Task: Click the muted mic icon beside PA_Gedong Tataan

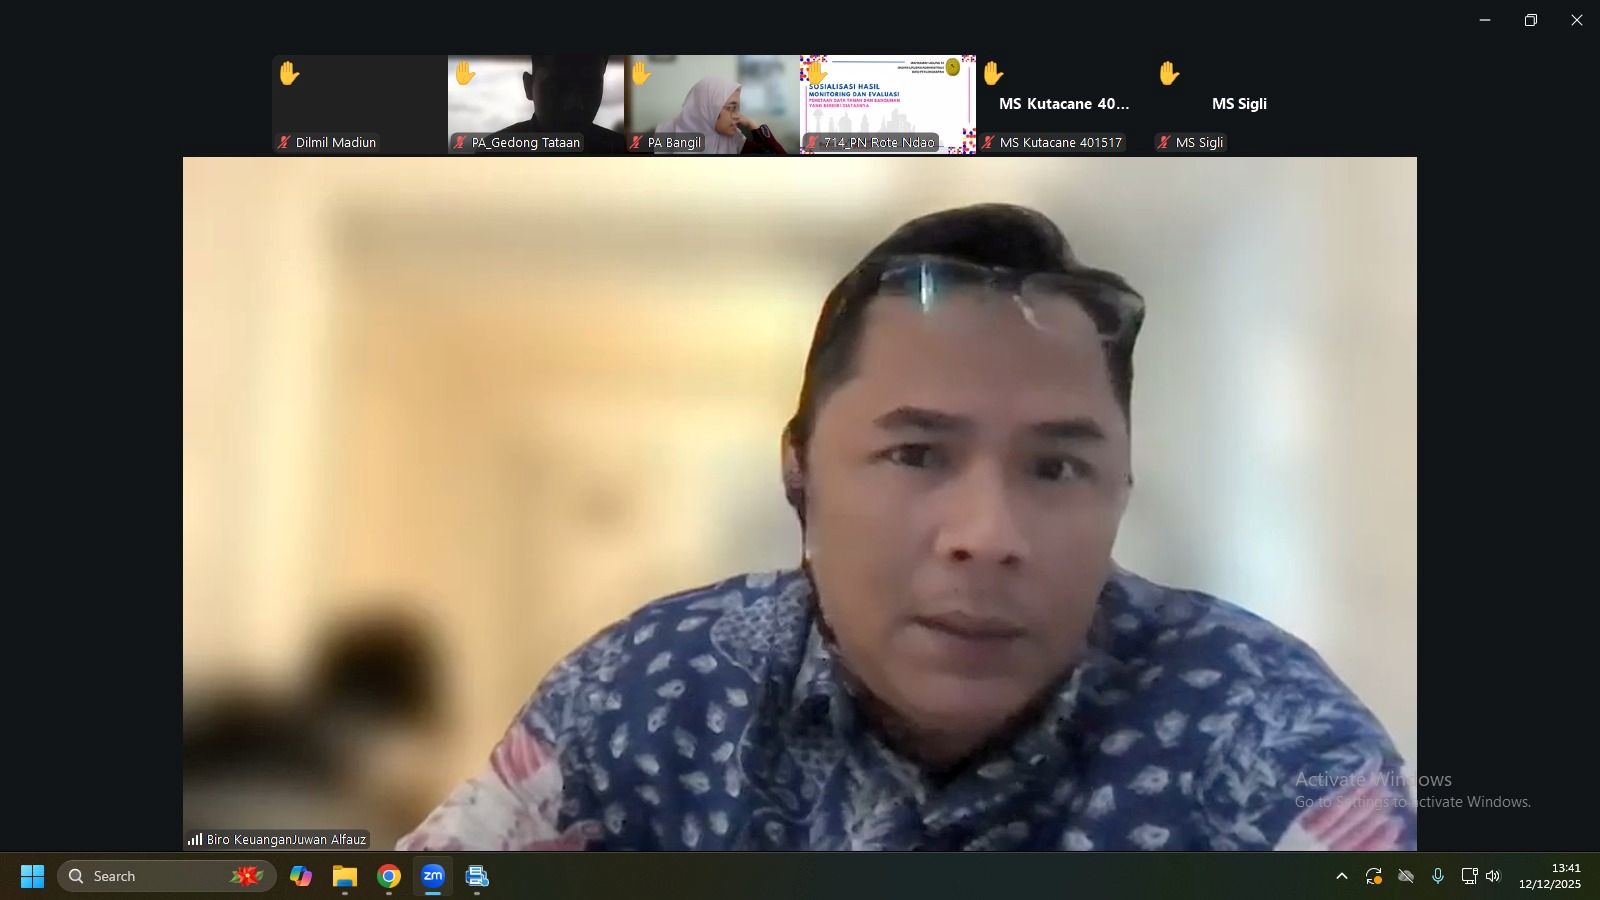Action: [460, 143]
